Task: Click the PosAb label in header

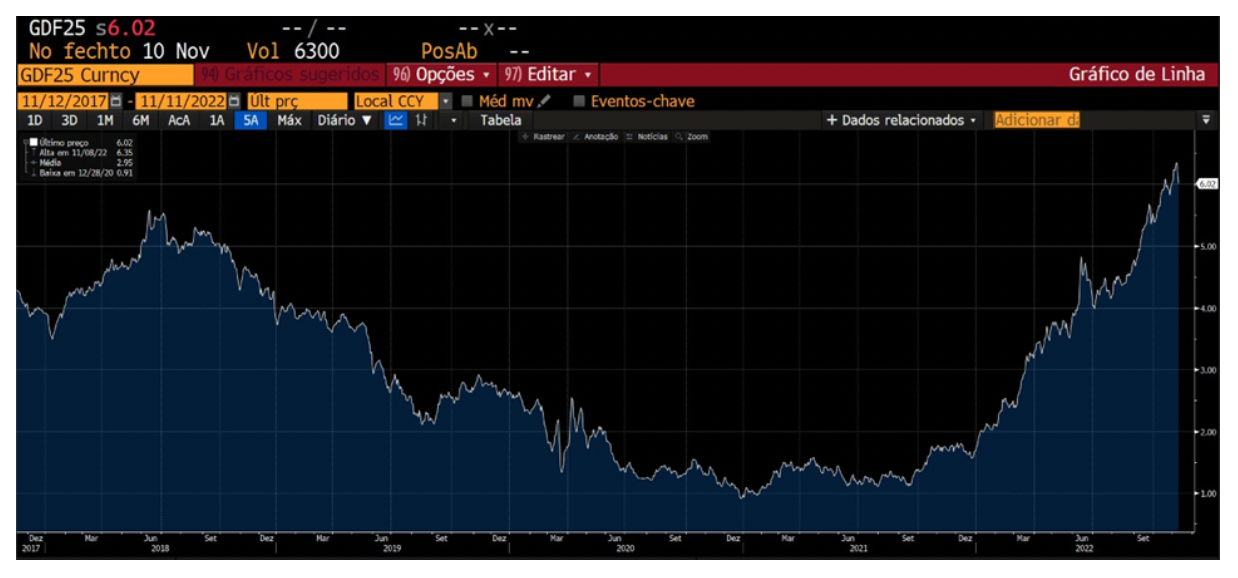Action: pyautogui.click(x=449, y=51)
